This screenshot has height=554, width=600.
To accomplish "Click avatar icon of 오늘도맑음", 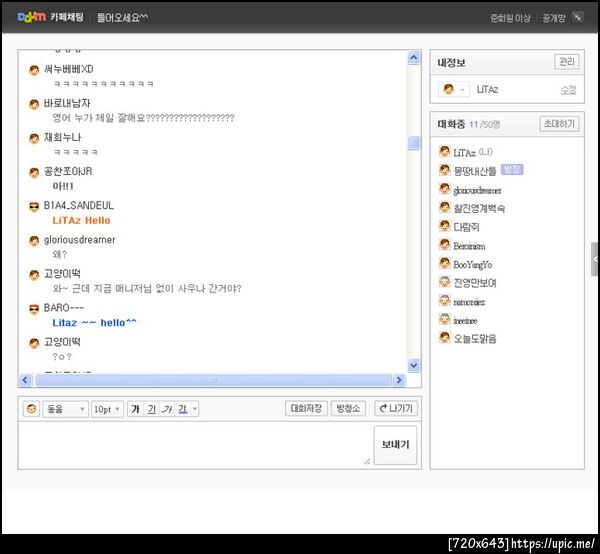I will 444,338.
